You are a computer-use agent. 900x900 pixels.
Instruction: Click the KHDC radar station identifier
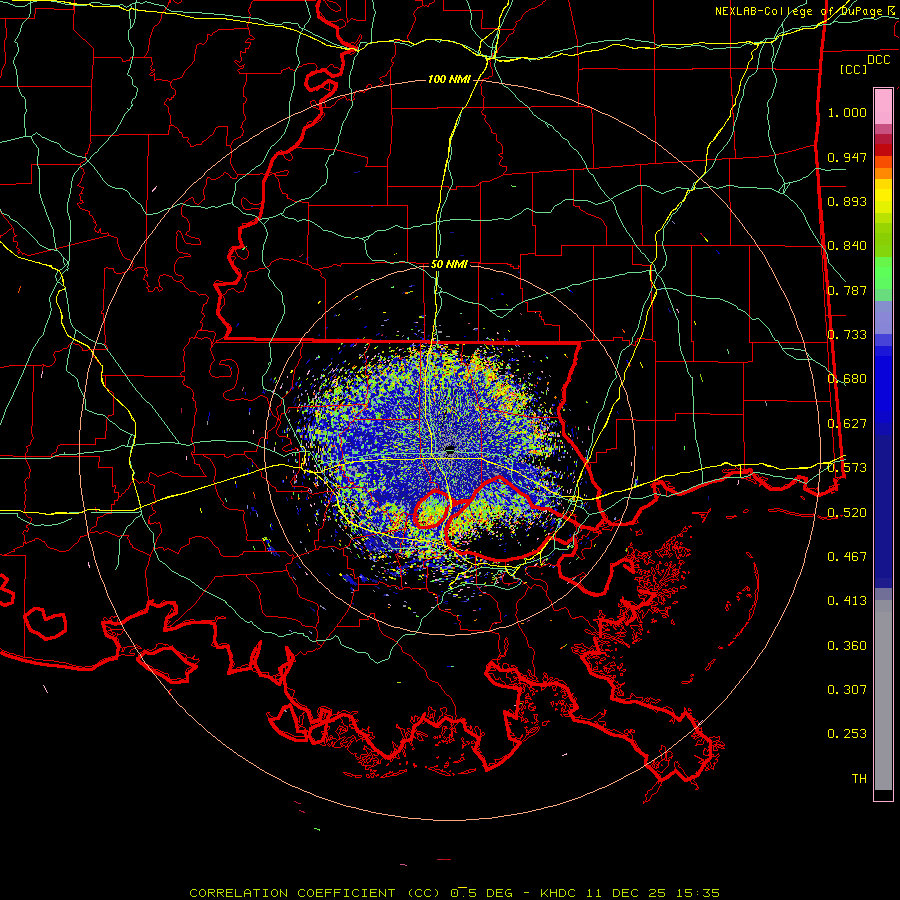(558, 893)
